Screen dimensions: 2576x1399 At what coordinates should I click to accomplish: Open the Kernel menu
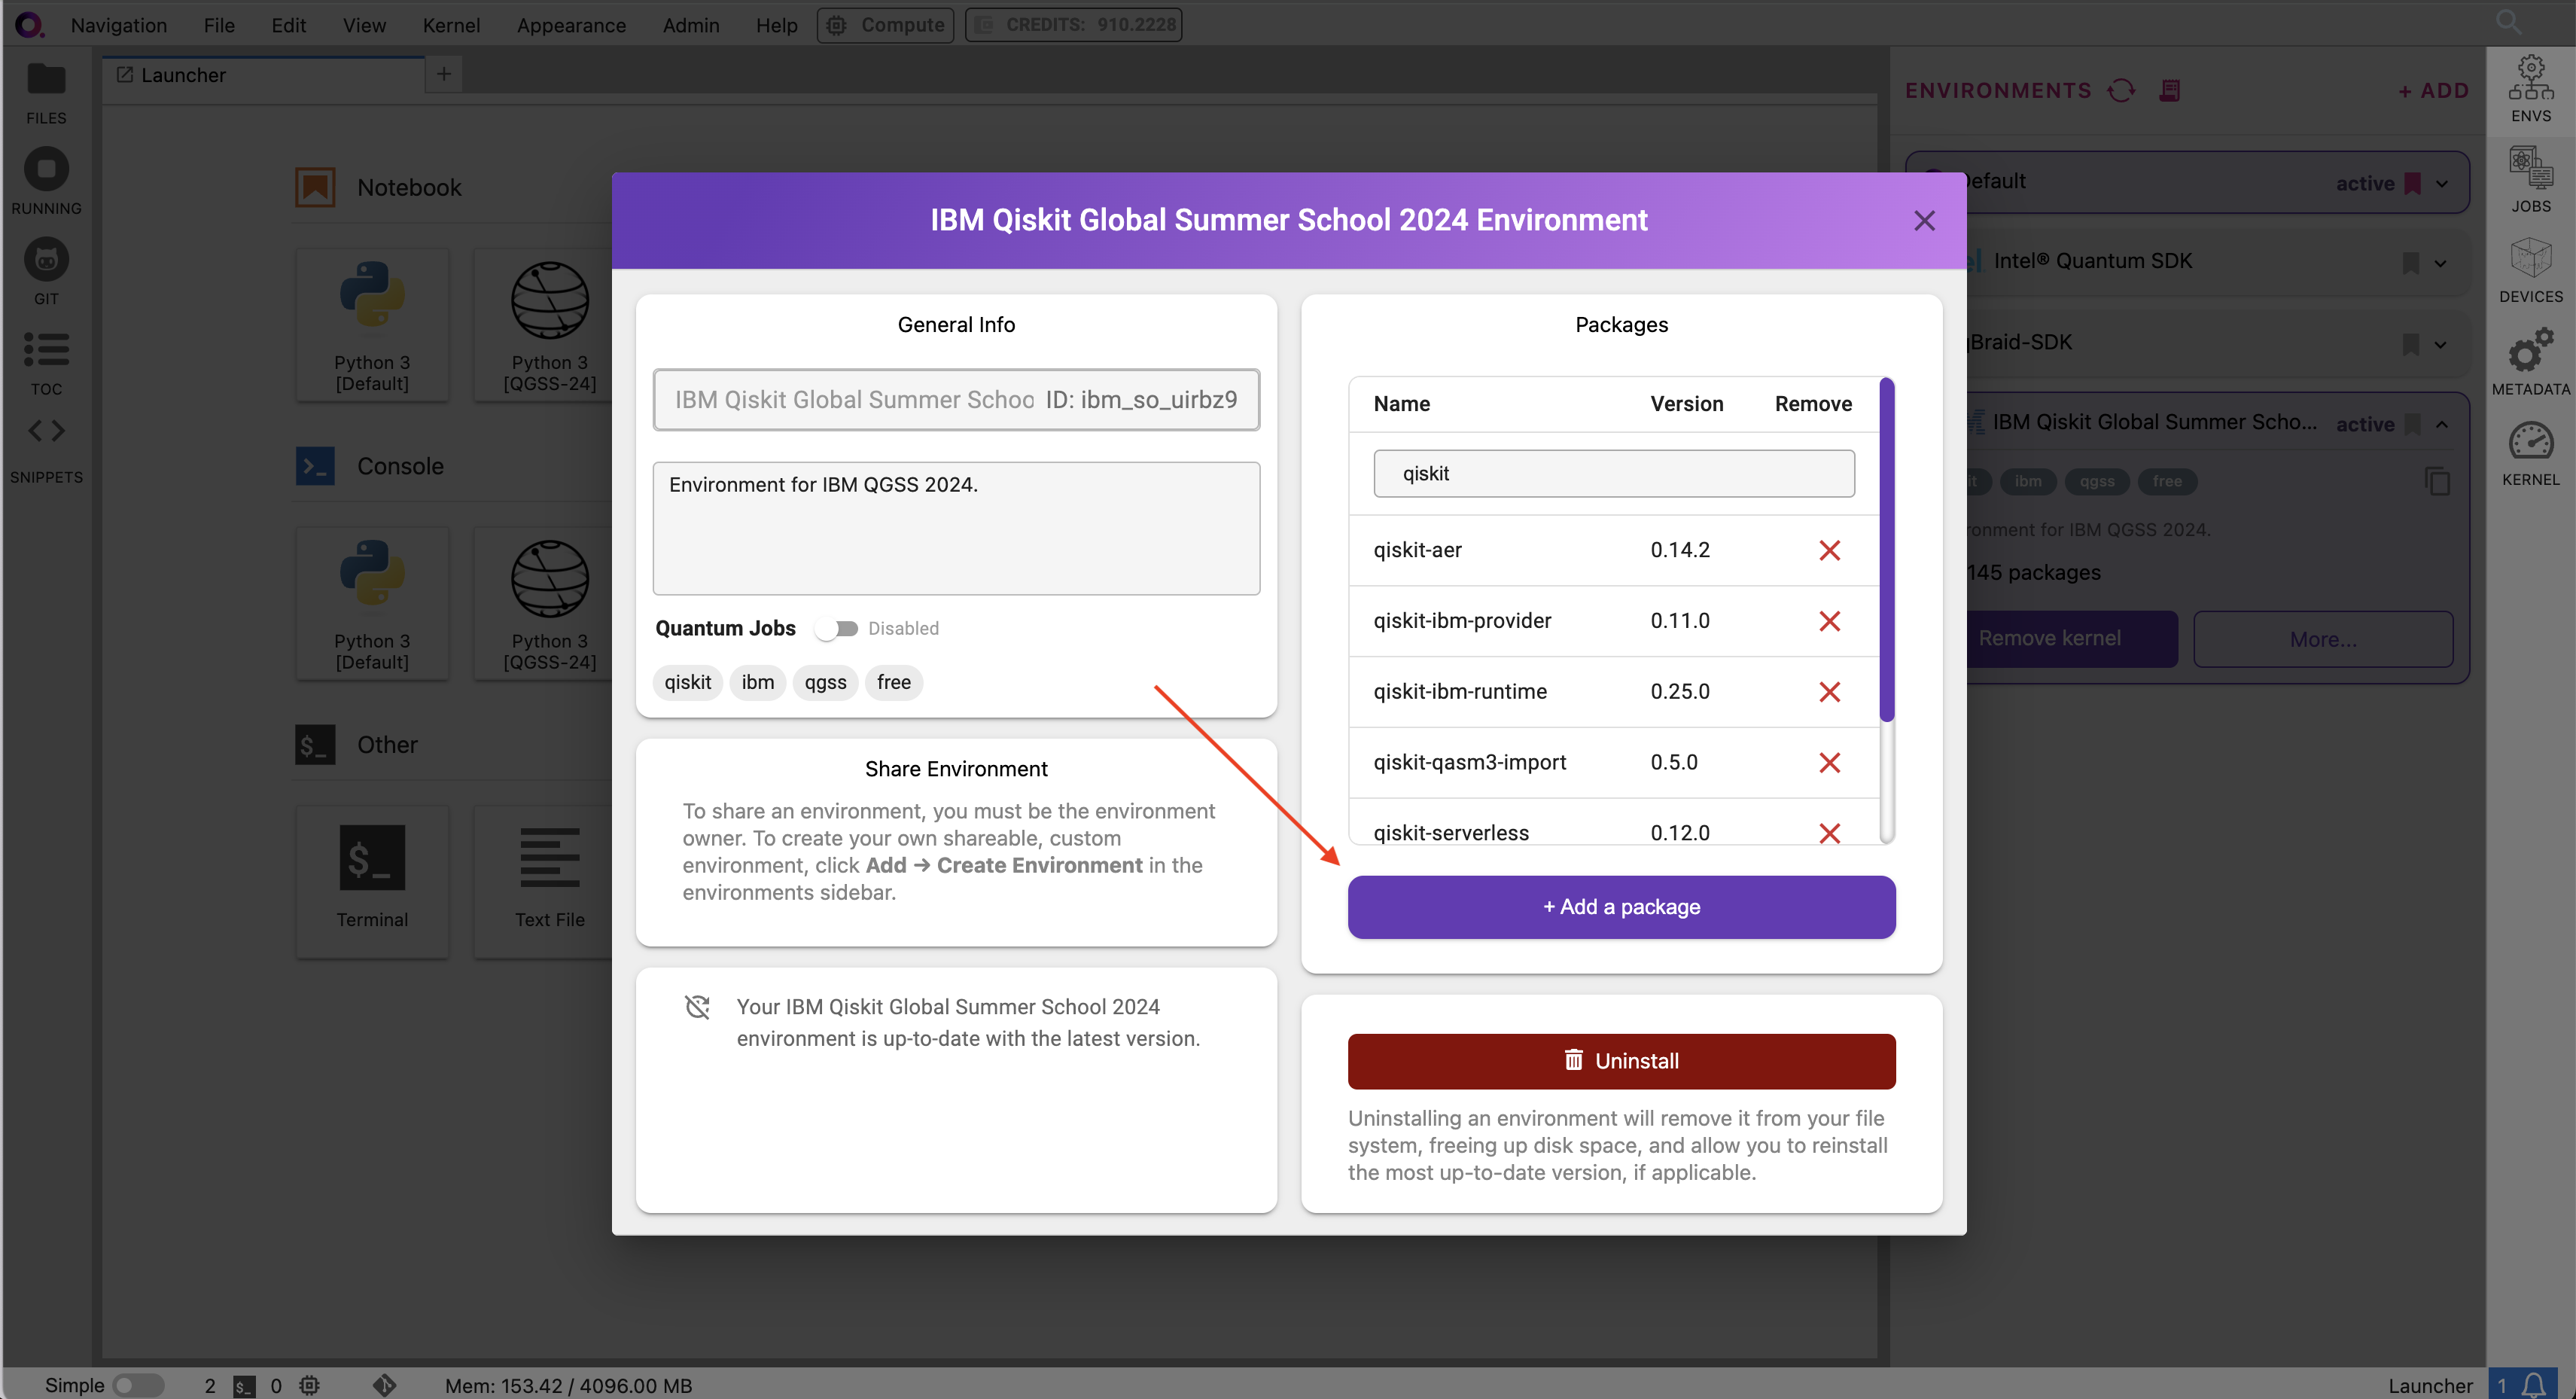point(451,25)
